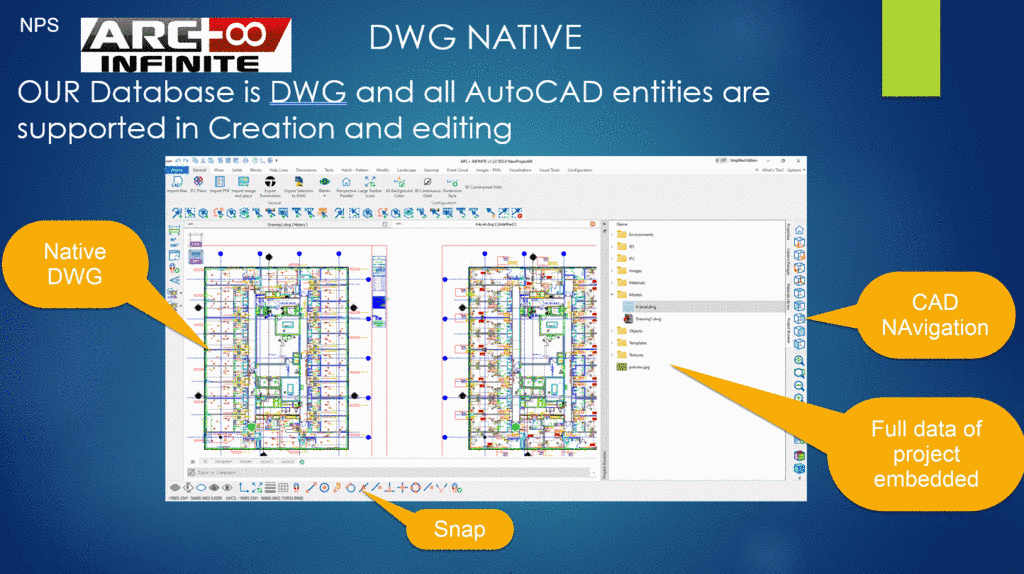This screenshot has height=574, width=1024.
Task: Toggle Large Toolbar Icons option
Action: [x=370, y=186]
